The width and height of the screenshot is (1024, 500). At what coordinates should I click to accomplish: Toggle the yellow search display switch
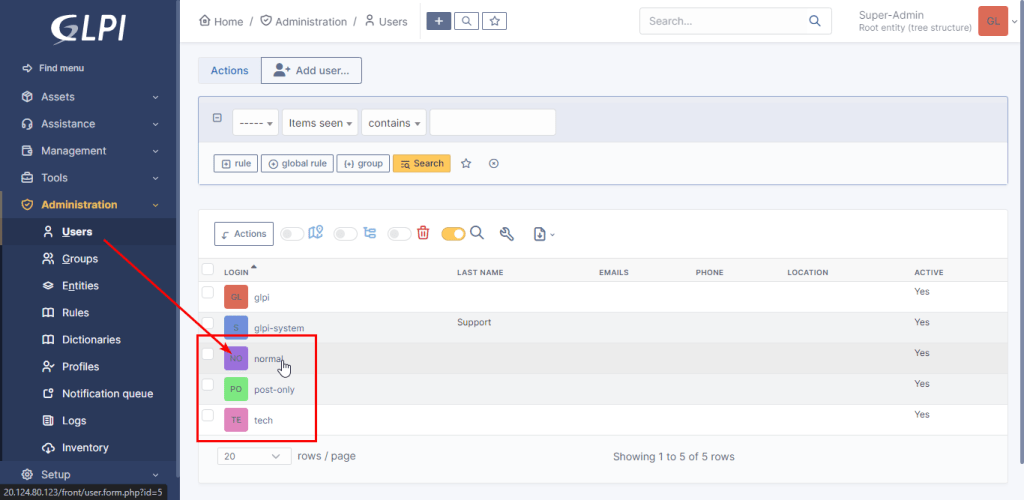[453, 234]
